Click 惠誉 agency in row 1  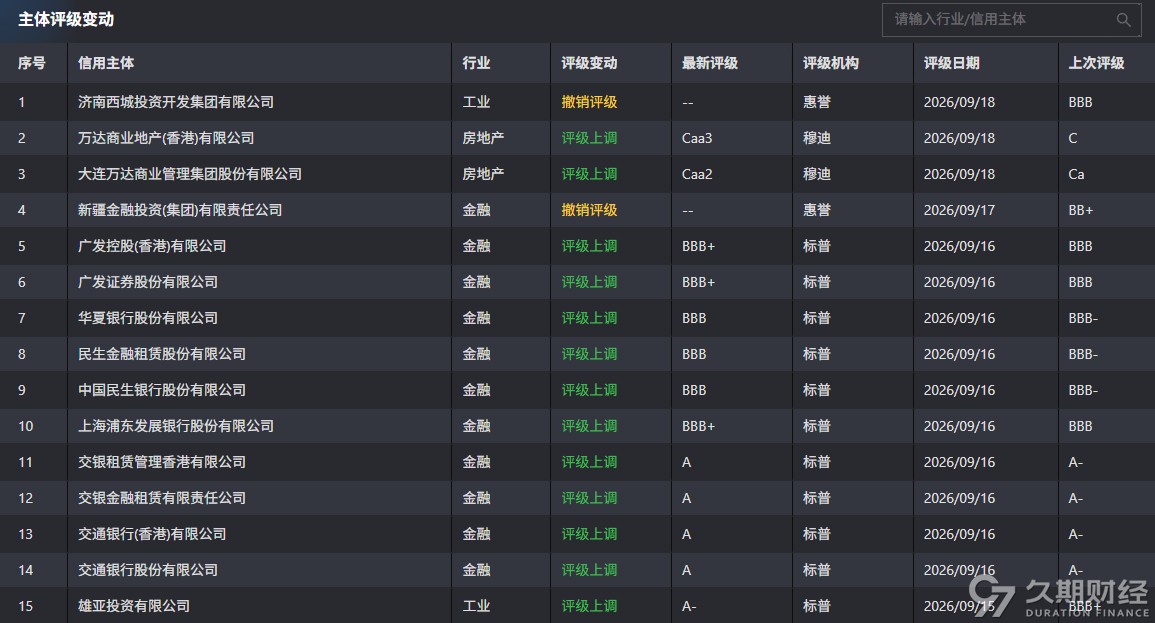point(817,102)
